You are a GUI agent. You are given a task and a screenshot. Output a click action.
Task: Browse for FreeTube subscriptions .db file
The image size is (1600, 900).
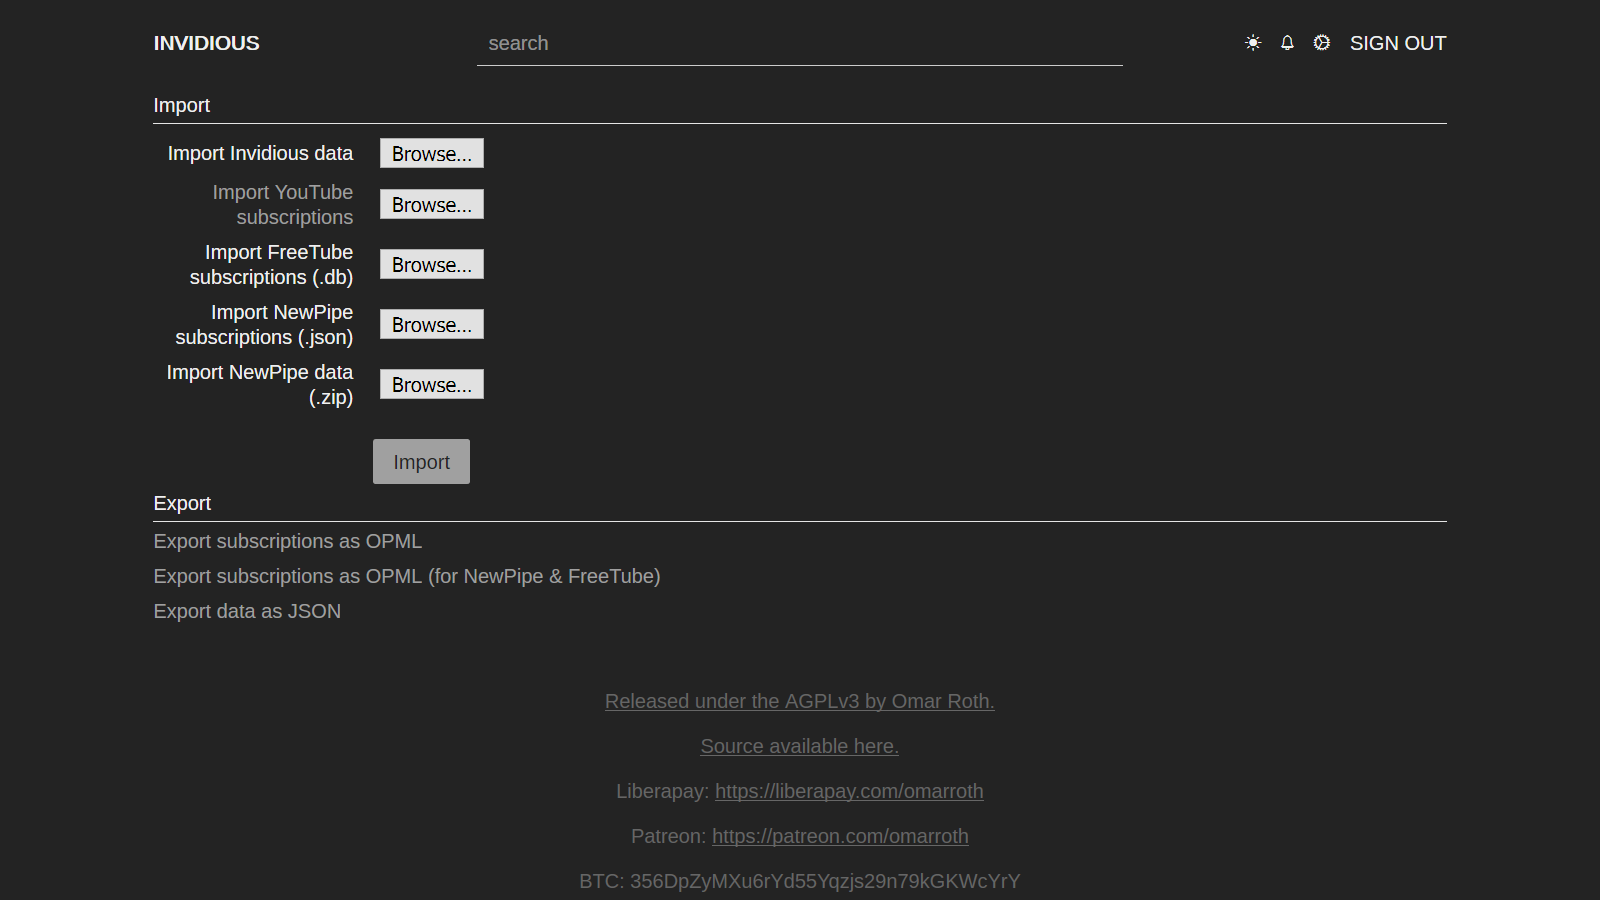[431, 265]
